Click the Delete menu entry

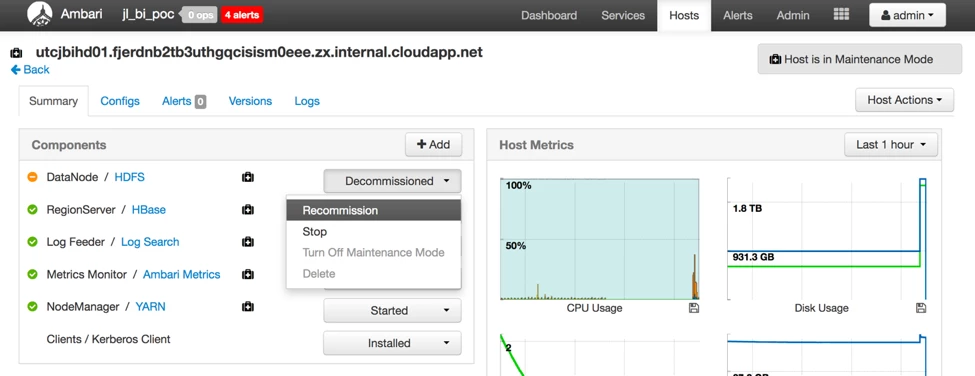(374, 274)
